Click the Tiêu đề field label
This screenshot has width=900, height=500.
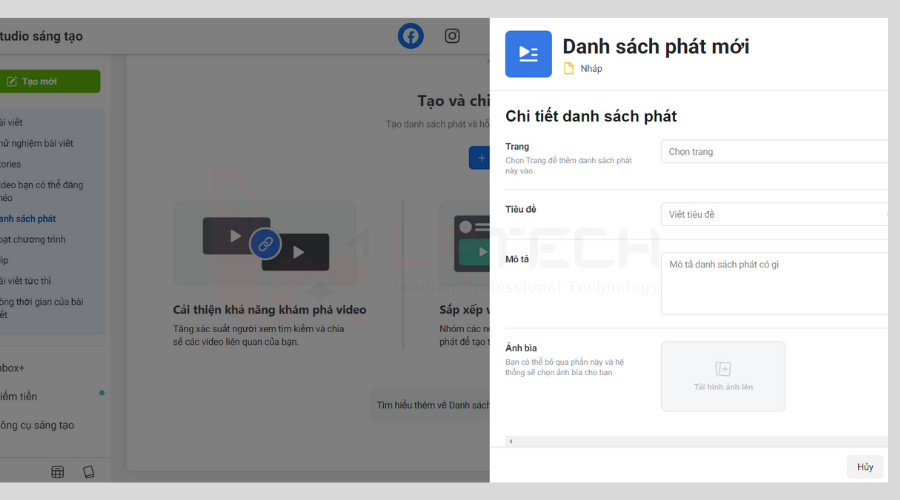[521, 209]
